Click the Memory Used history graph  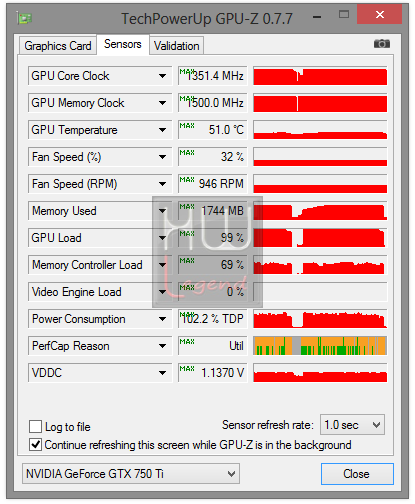coord(320,211)
